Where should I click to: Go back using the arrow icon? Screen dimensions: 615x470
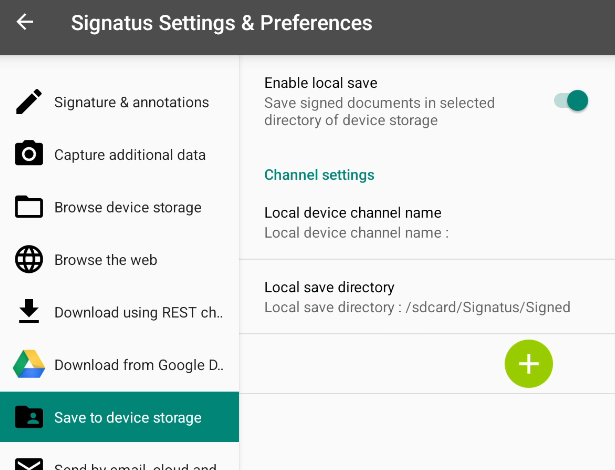click(x=25, y=22)
